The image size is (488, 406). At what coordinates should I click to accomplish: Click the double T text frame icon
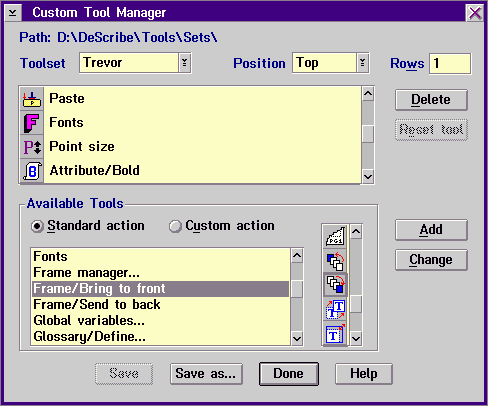pos(335,309)
